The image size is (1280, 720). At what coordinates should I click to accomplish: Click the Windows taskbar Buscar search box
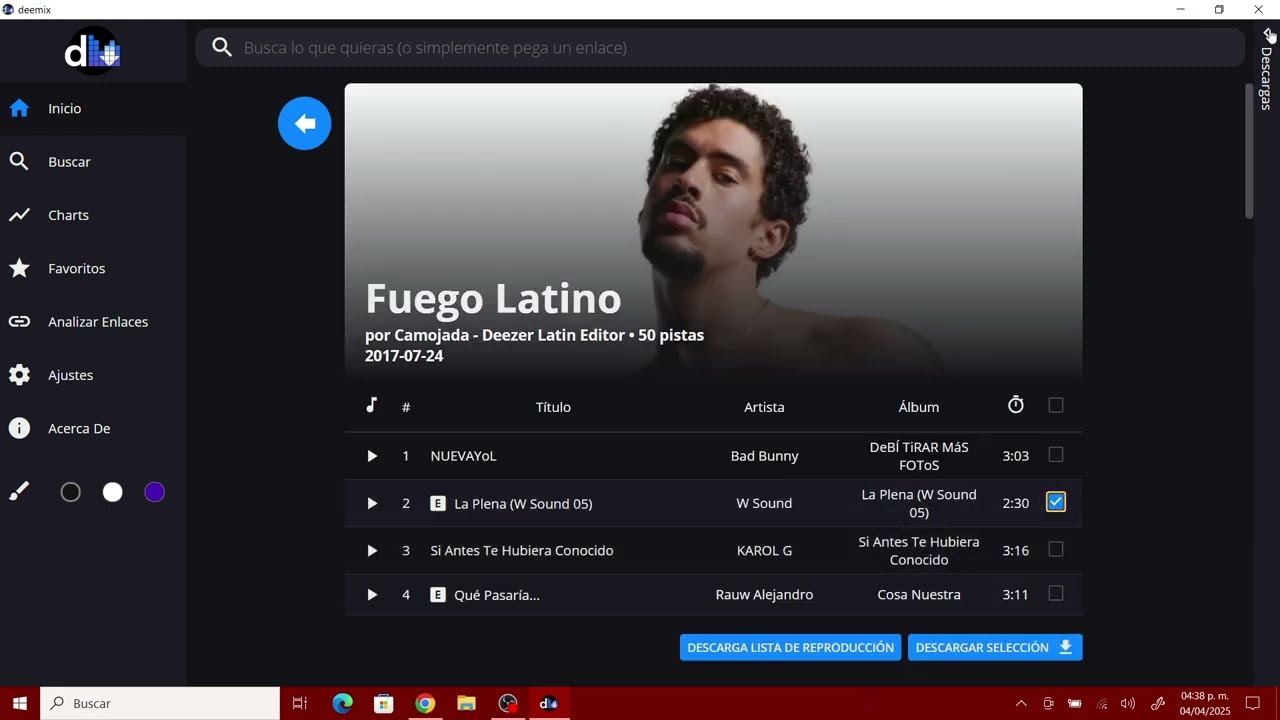click(x=160, y=703)
